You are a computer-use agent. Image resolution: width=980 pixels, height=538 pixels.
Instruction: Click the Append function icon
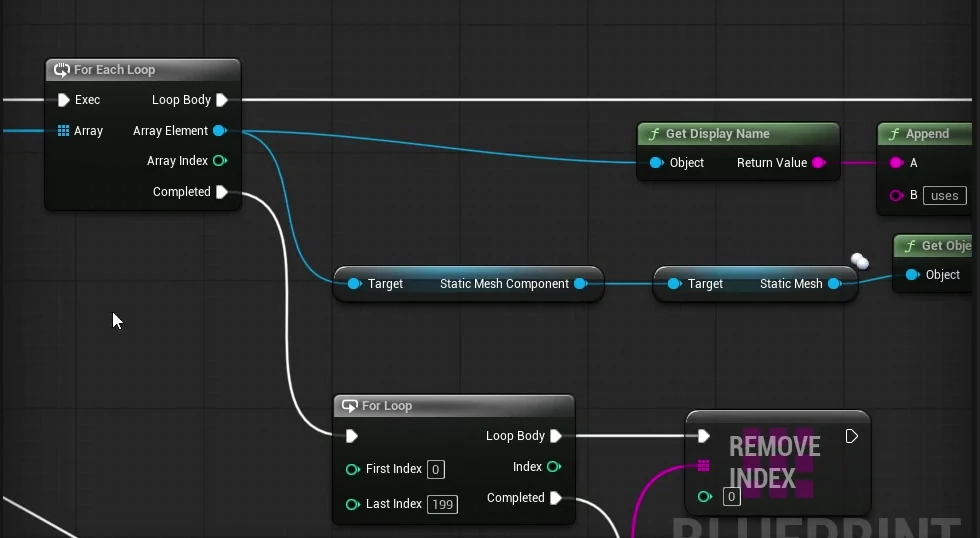[894, 134]
